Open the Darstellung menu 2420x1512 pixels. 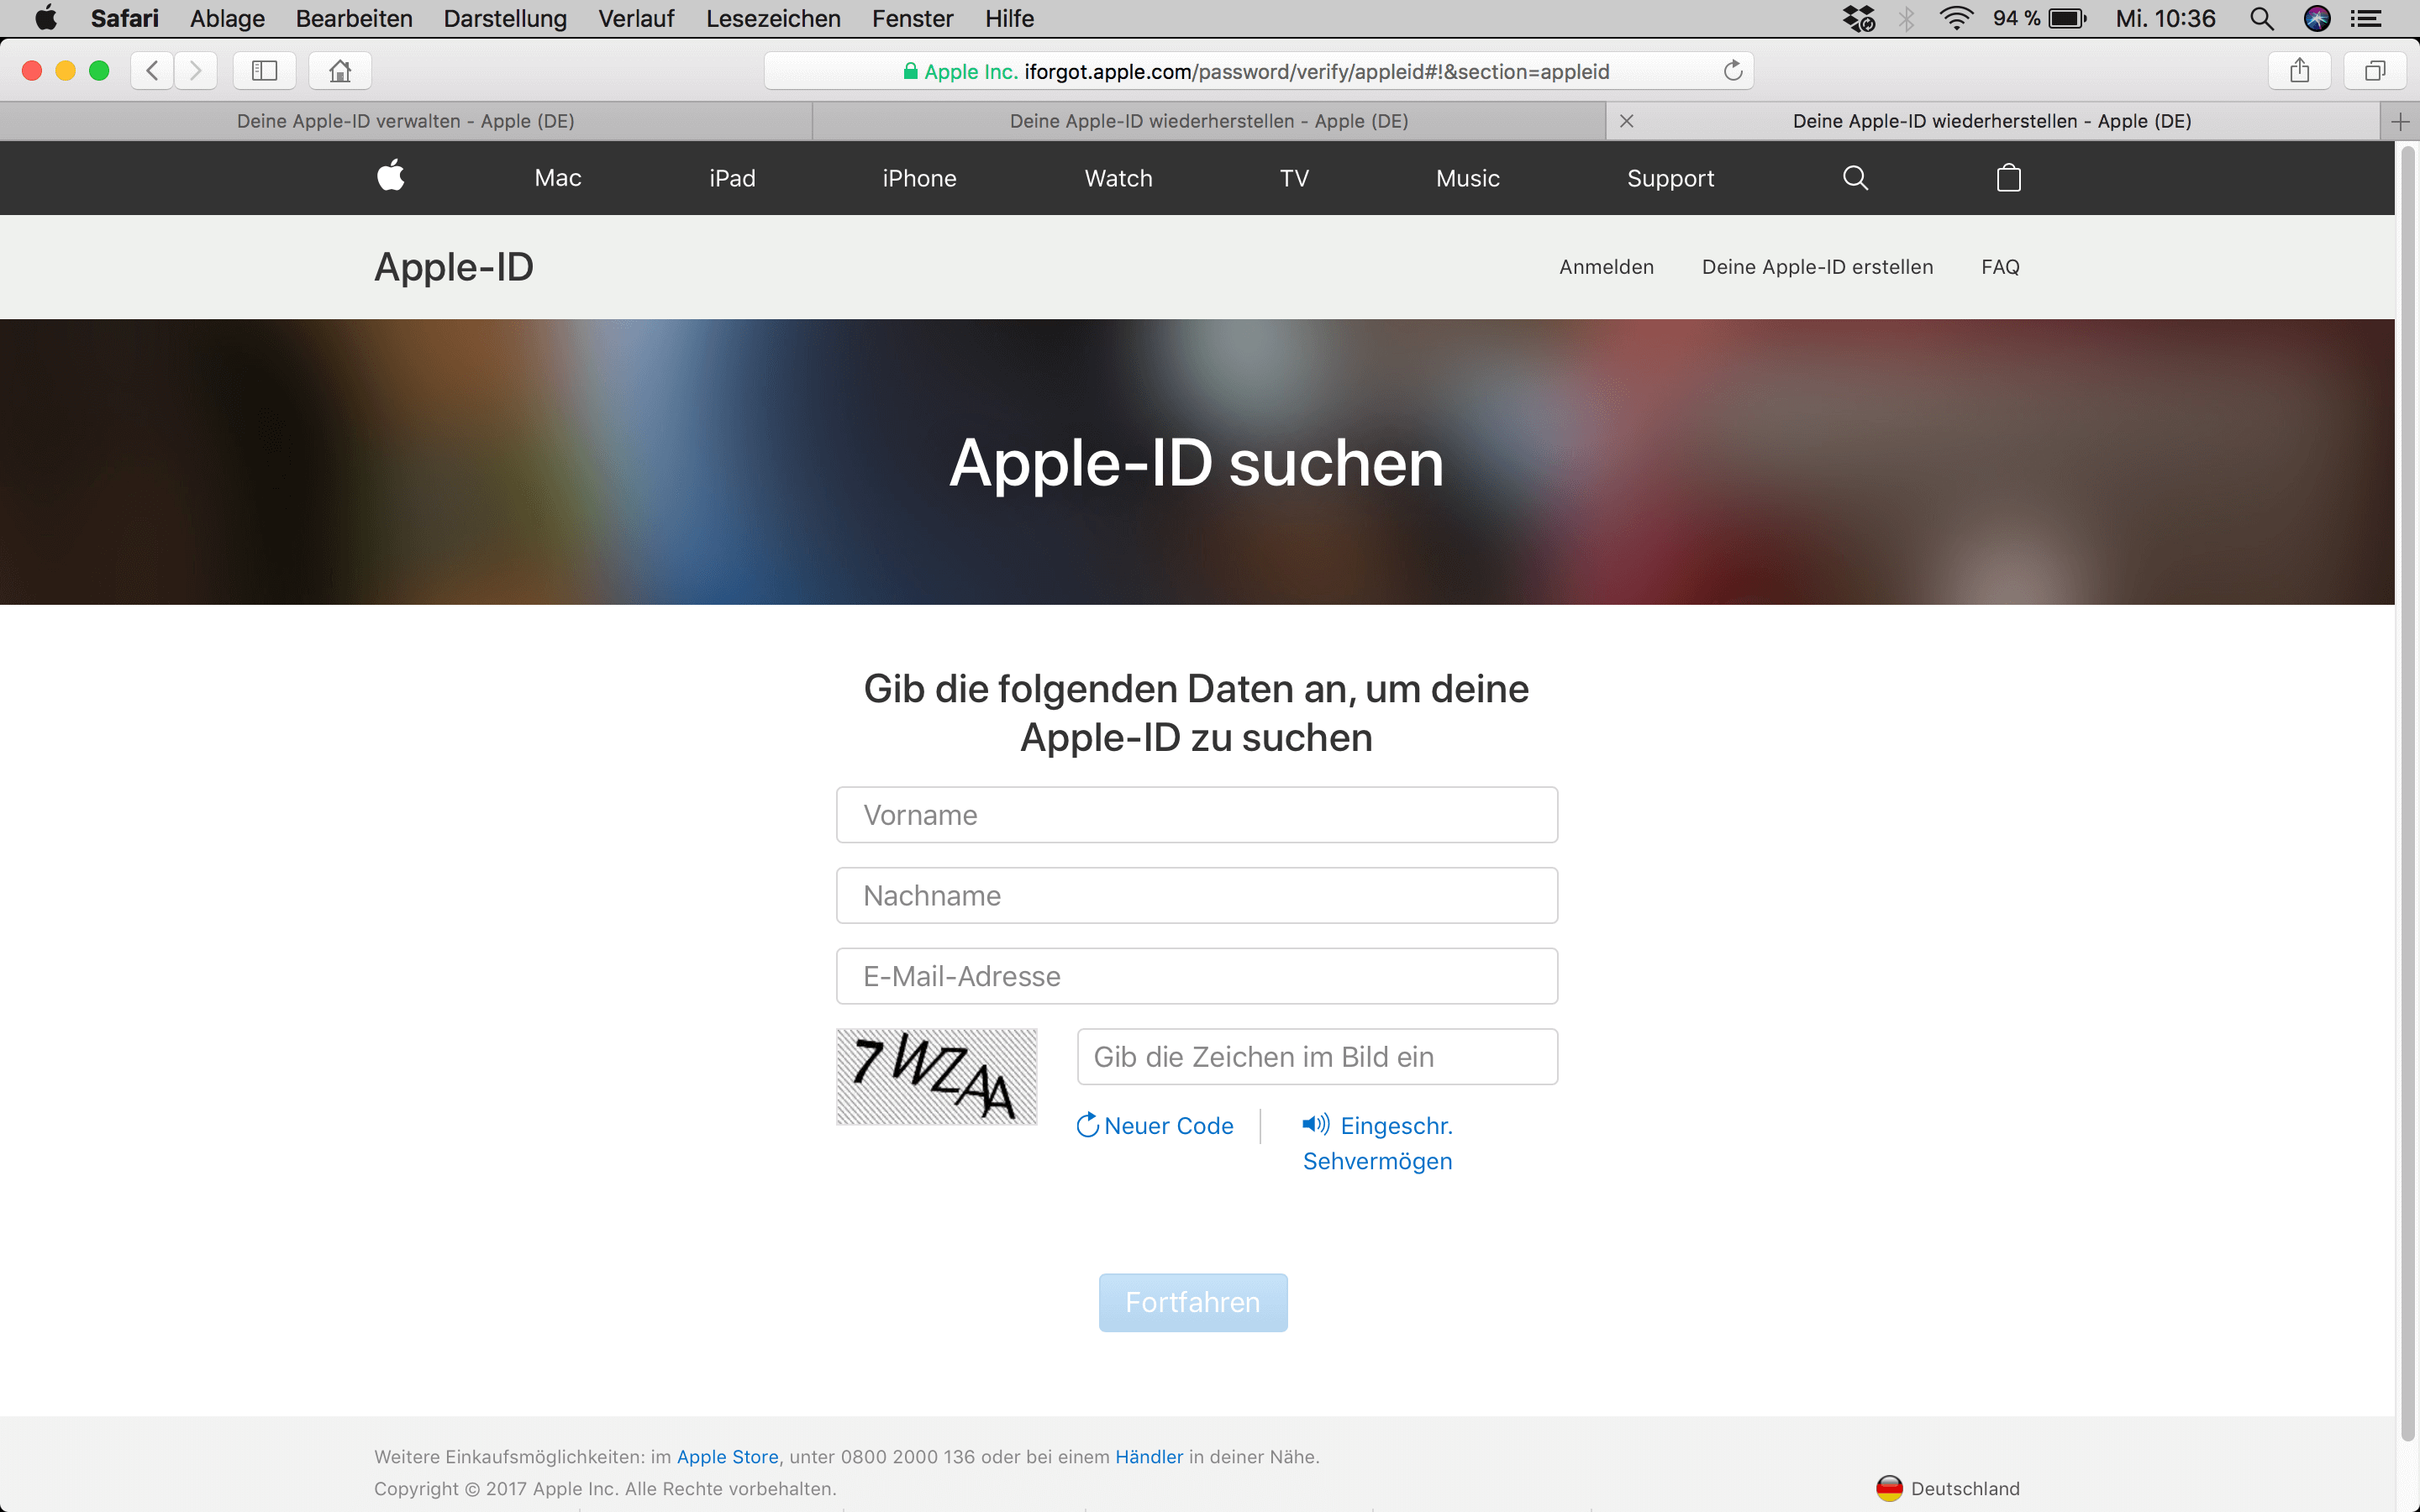pos(505,18)
